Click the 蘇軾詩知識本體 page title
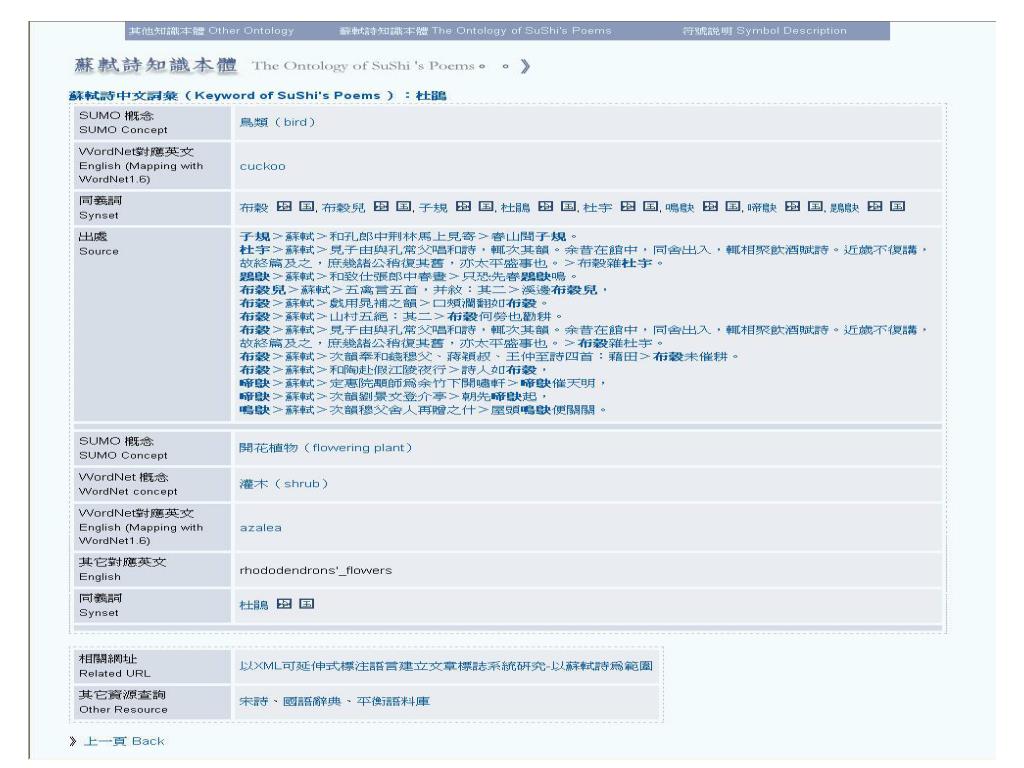Image resolution: width=1024 pixels, height=768 pixels. [x=155, y=65]
